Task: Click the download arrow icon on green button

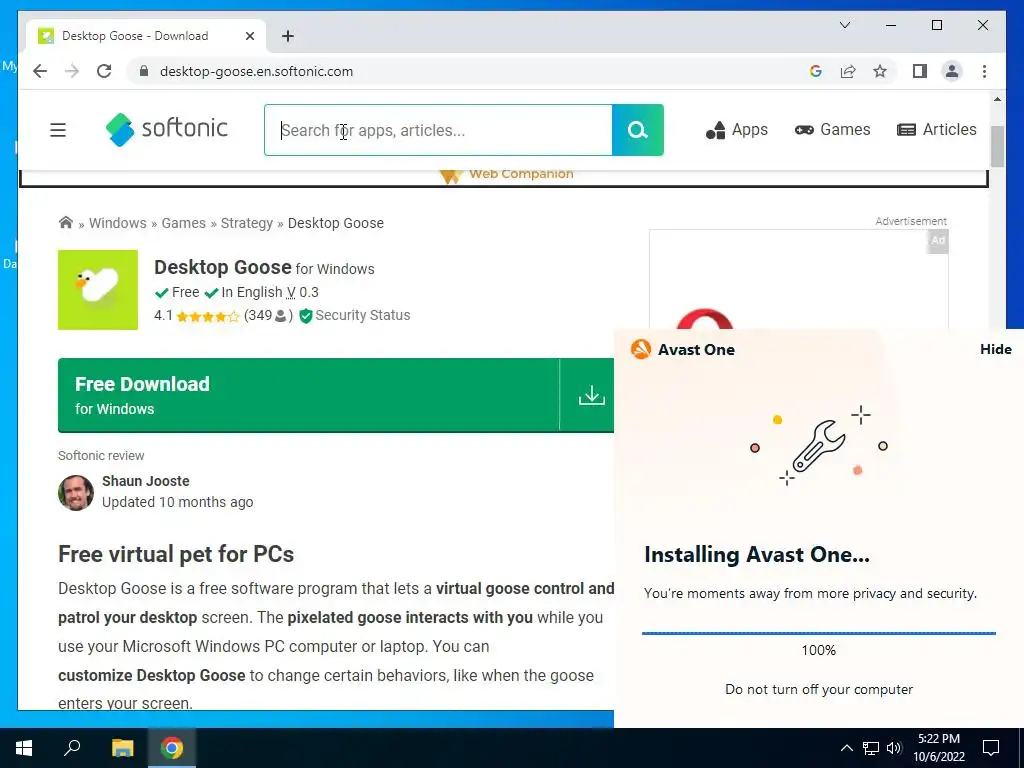Action: click(592, 395)
